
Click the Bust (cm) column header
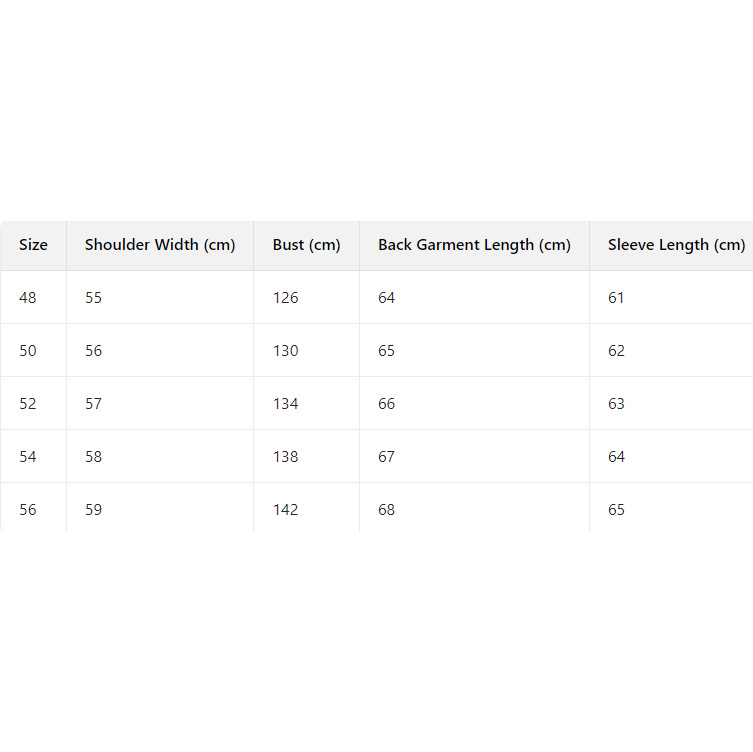pyautogui.click(x=306, y=245)
